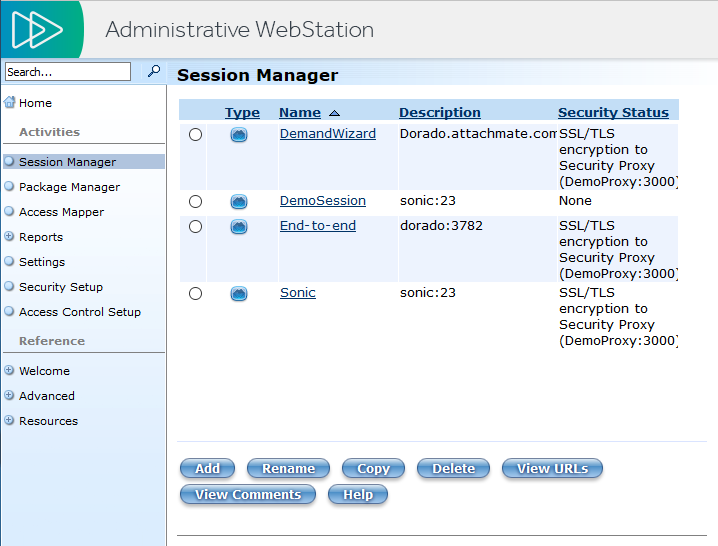Viewport: 718px width, 546px height.
Task: Open Package Manager from sidebar
Action: click(x=69, y=187)
